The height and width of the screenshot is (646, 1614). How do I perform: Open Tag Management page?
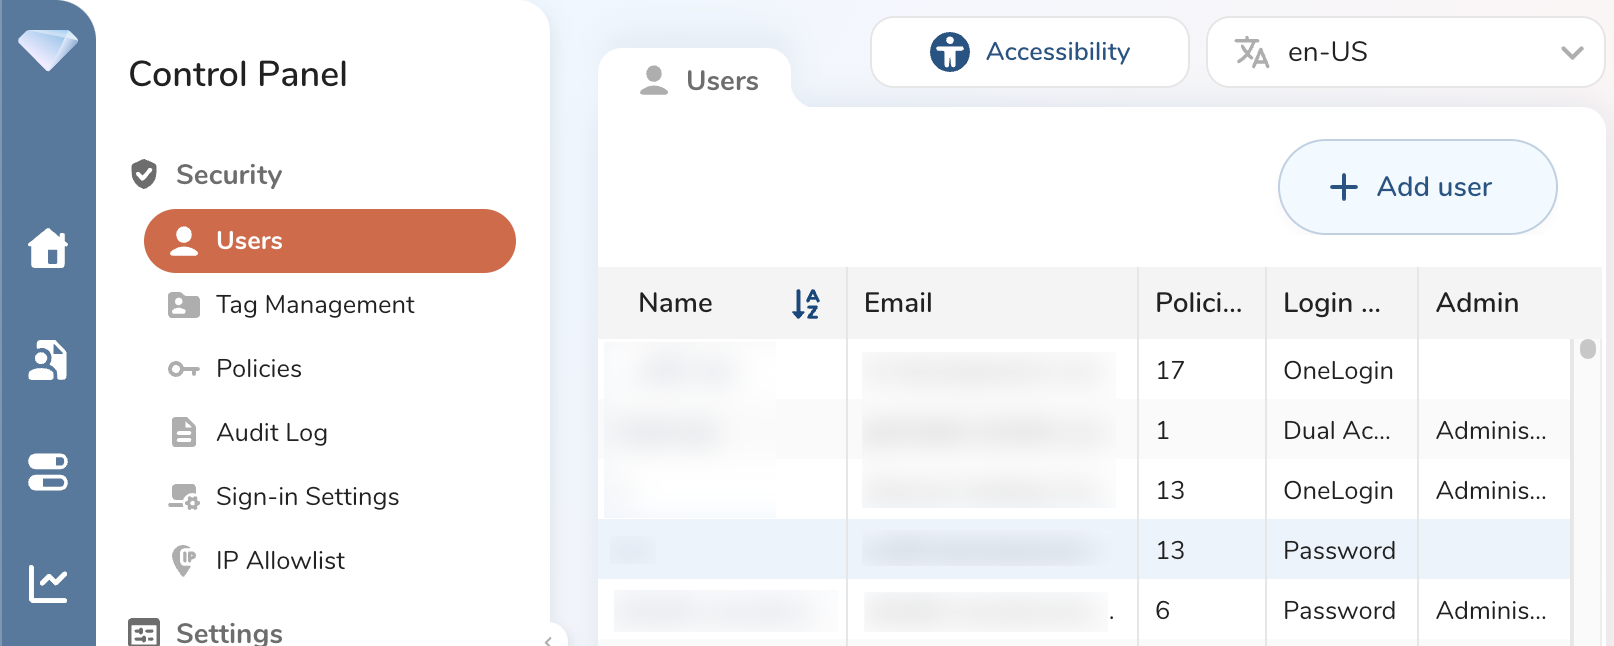(314, 305)
